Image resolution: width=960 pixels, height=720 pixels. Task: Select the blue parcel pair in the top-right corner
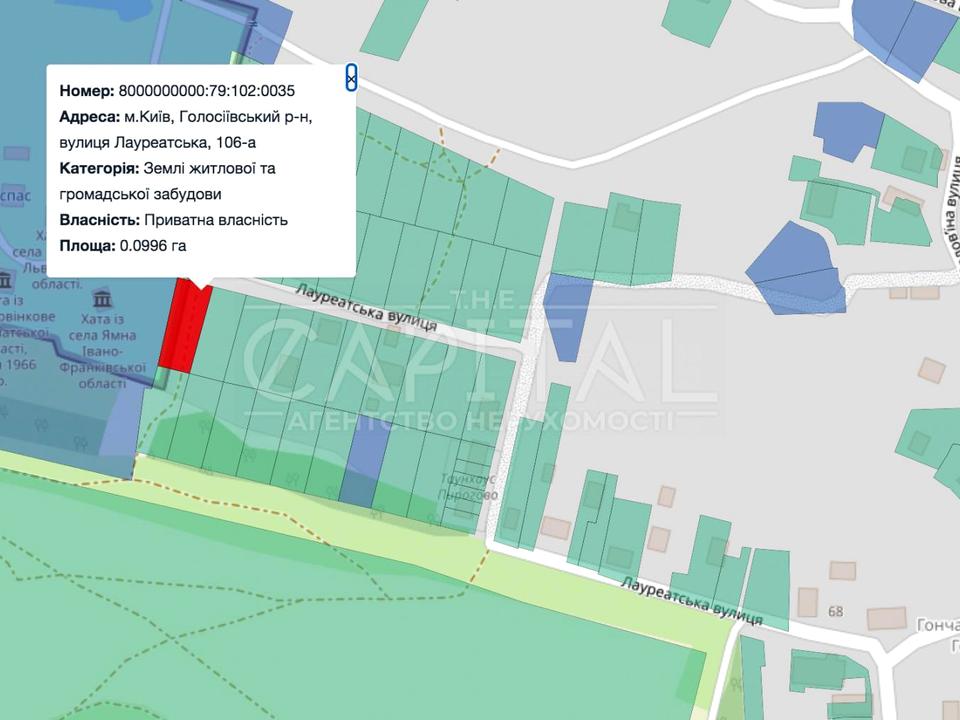pos(905,38)
